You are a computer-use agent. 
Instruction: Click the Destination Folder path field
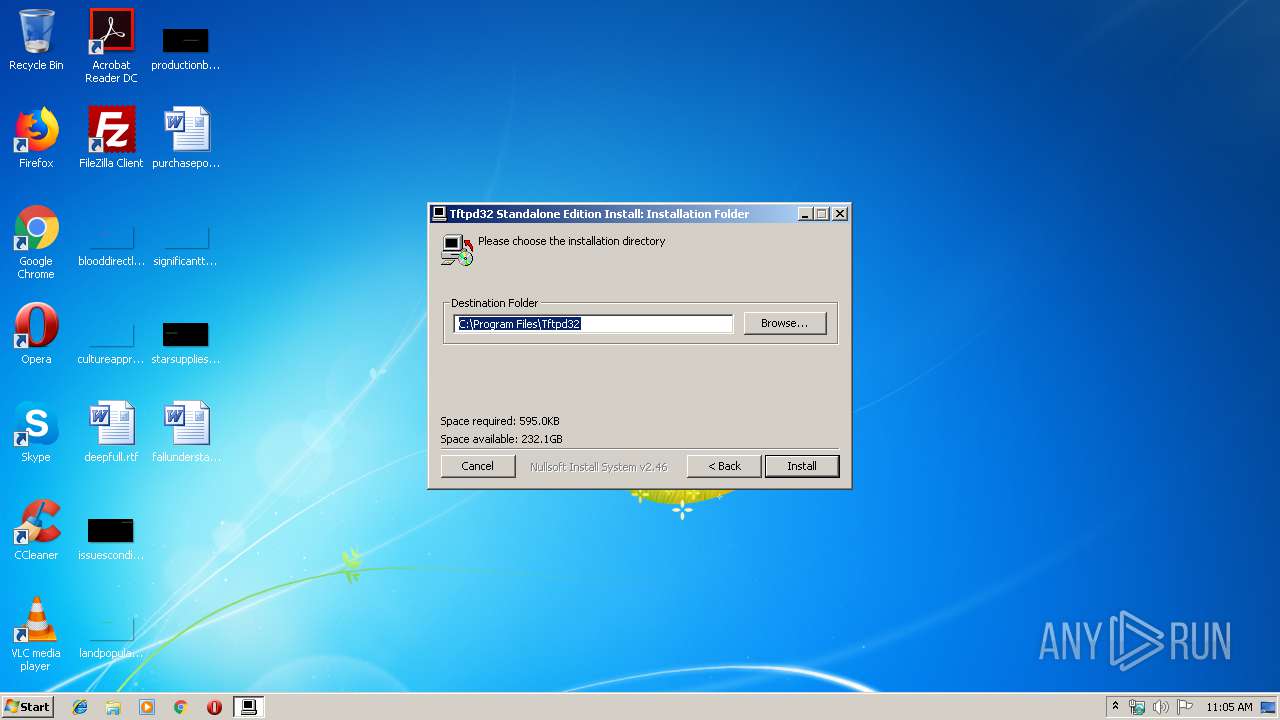click(594, 324)
